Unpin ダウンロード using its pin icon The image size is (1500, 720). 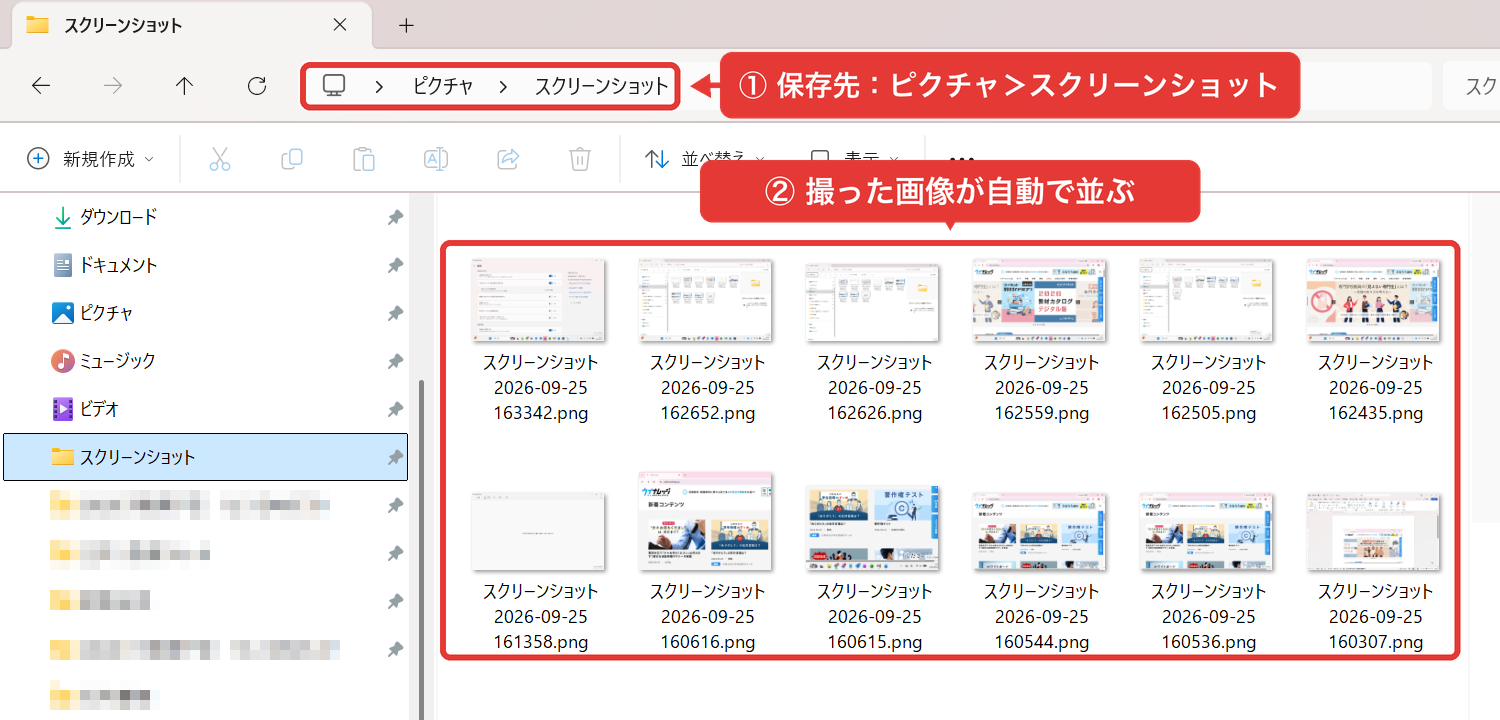pos(396,217)
